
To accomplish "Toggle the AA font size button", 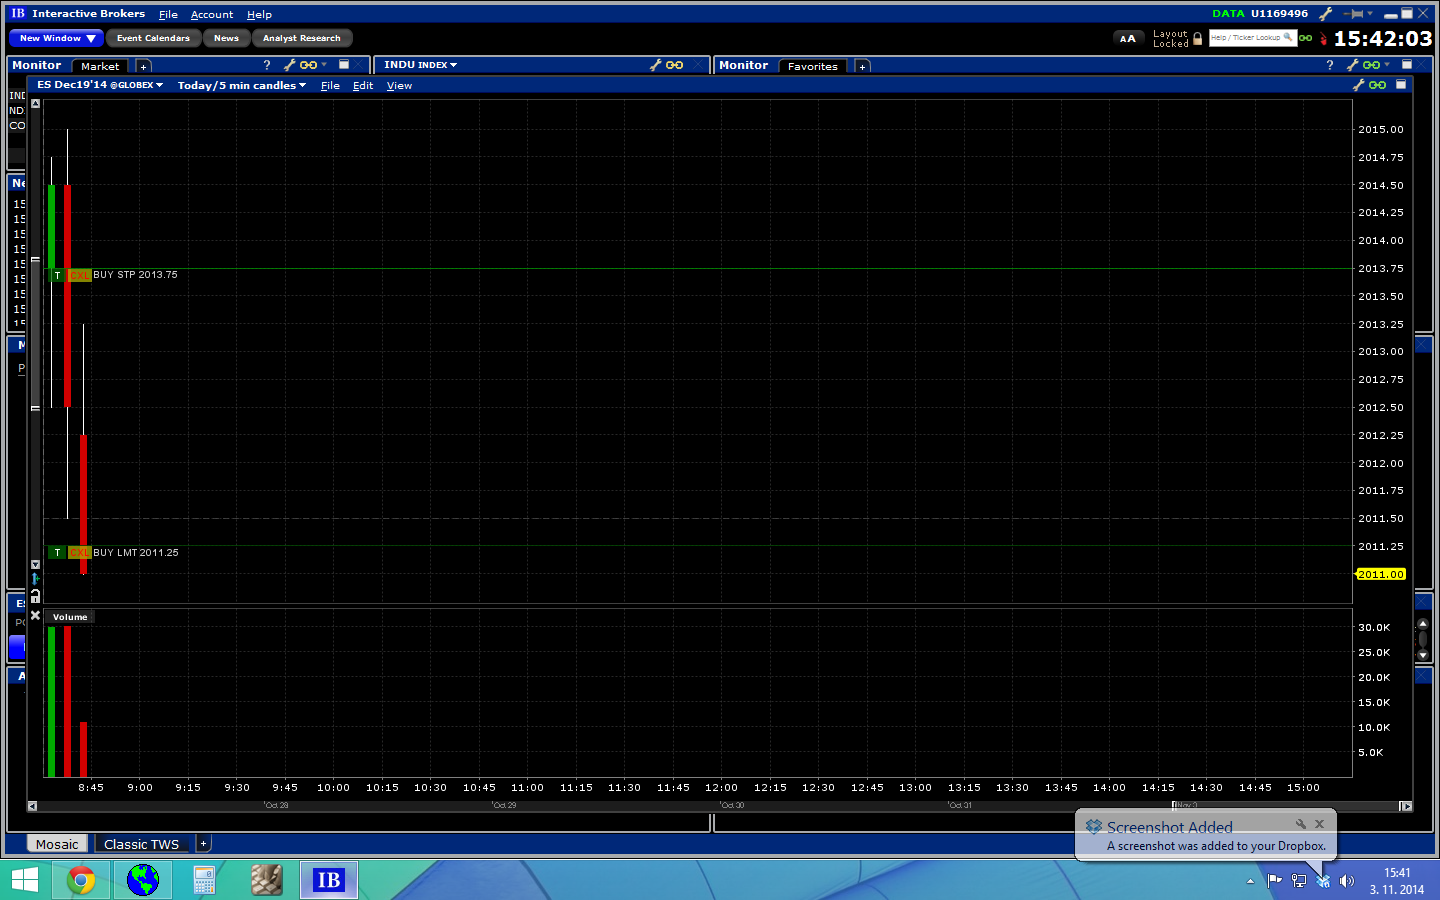I will coord(1127,39).
